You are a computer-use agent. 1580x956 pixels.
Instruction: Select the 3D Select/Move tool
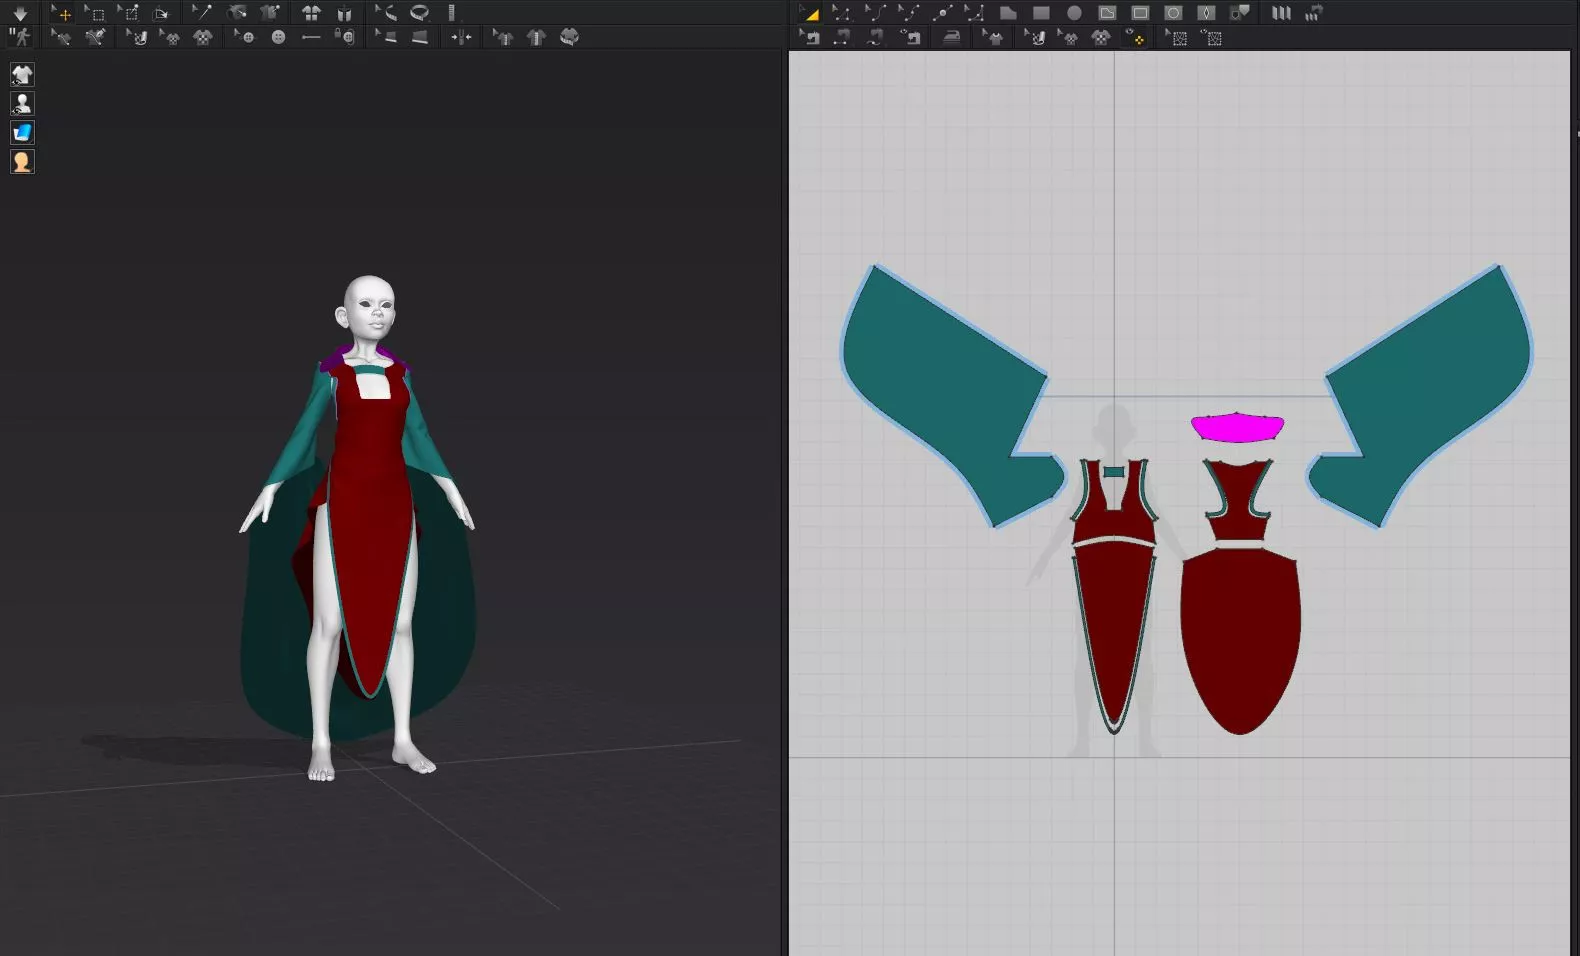pyautogui.click(x=62, y=13)
